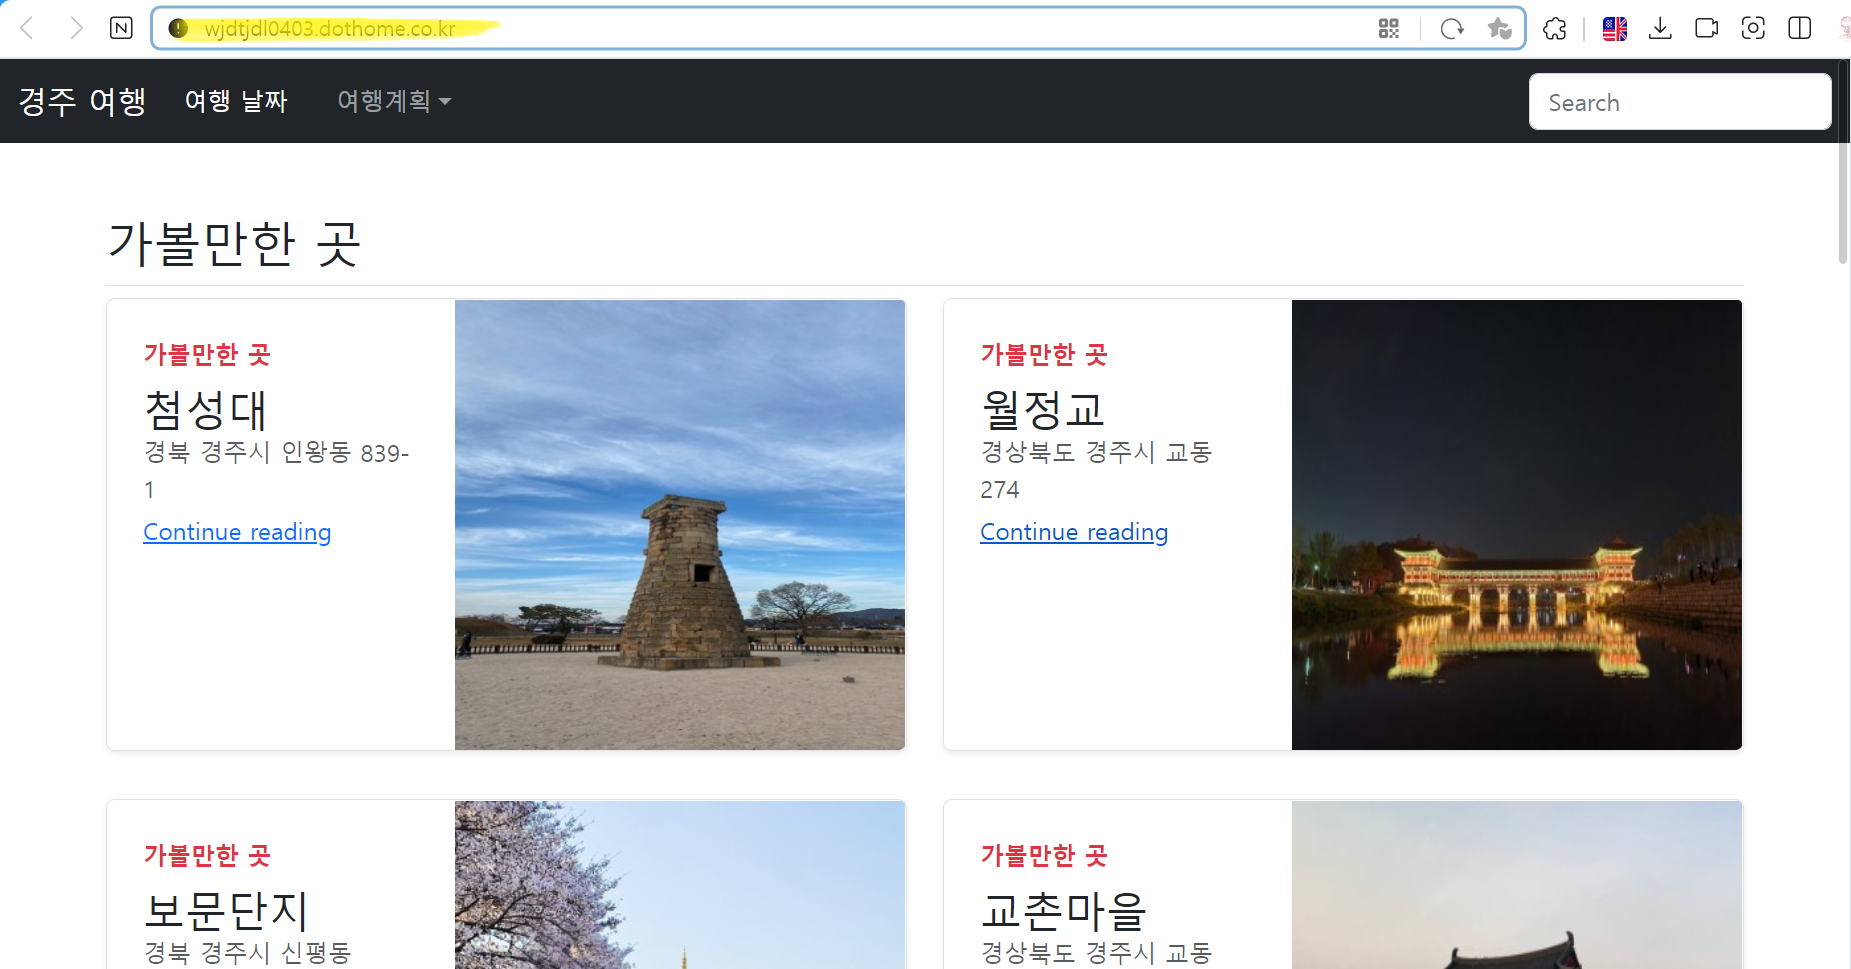Click the 첨성대 observatory photo
The image size is (1851, 969).
680,525
